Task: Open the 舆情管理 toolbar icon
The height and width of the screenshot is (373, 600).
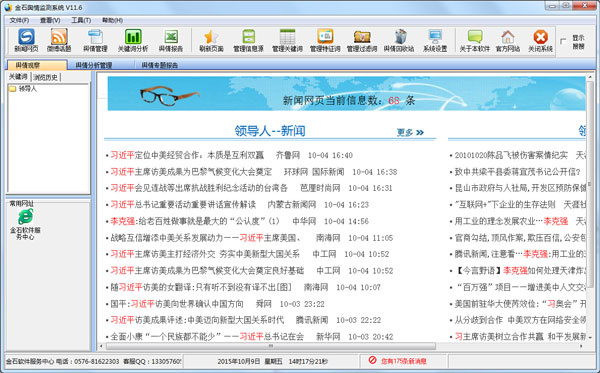Action: (95, 40)
